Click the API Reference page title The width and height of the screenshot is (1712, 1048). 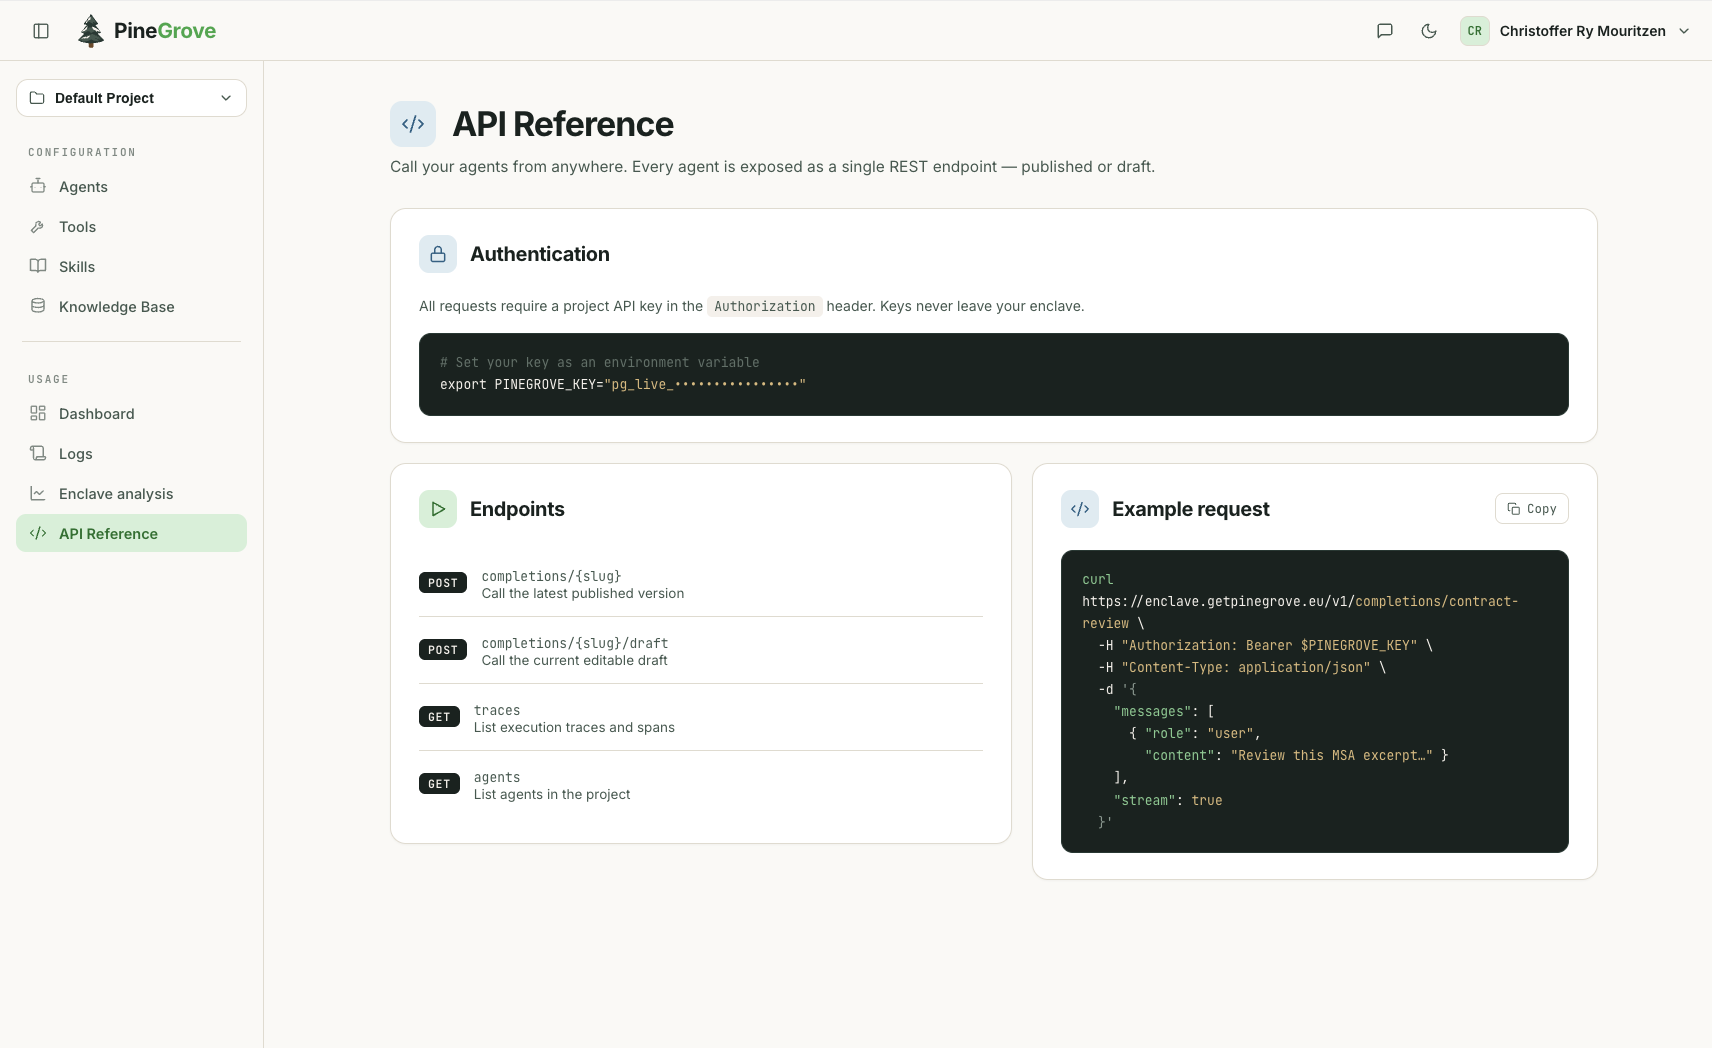point(563,124)
